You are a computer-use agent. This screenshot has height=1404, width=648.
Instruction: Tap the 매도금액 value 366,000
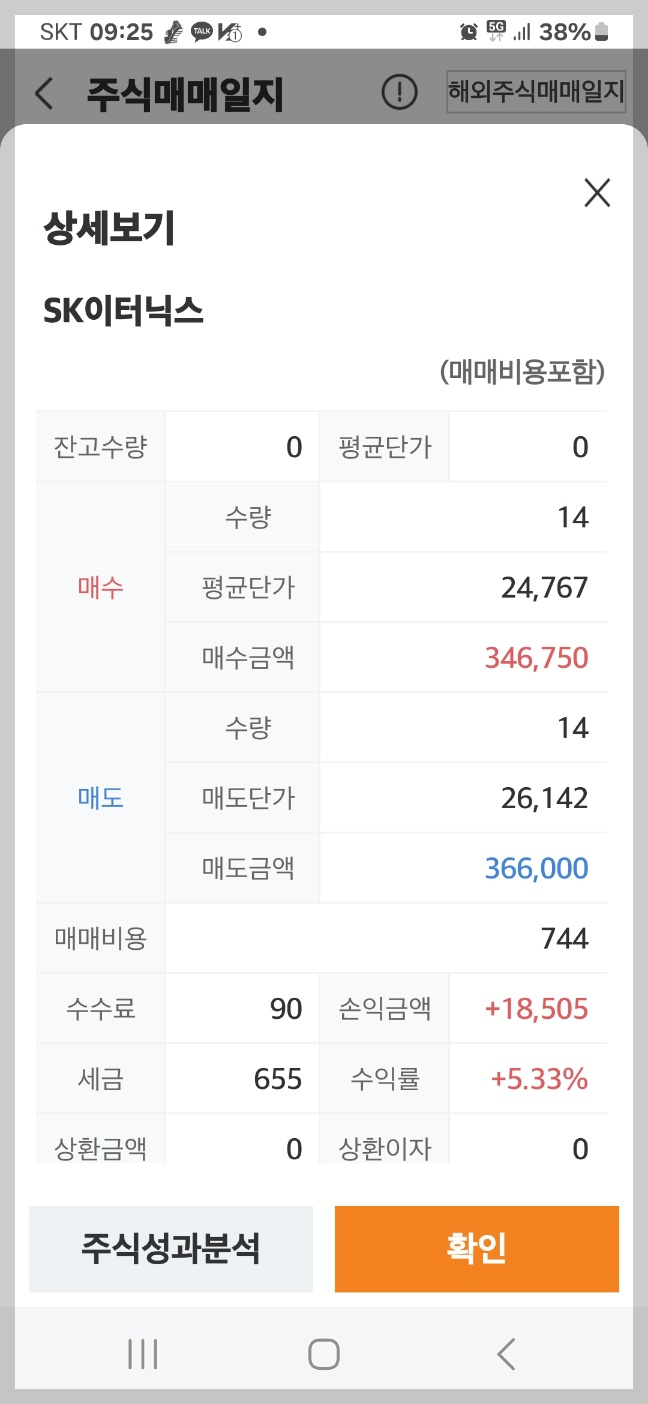(x=534, y=868)
